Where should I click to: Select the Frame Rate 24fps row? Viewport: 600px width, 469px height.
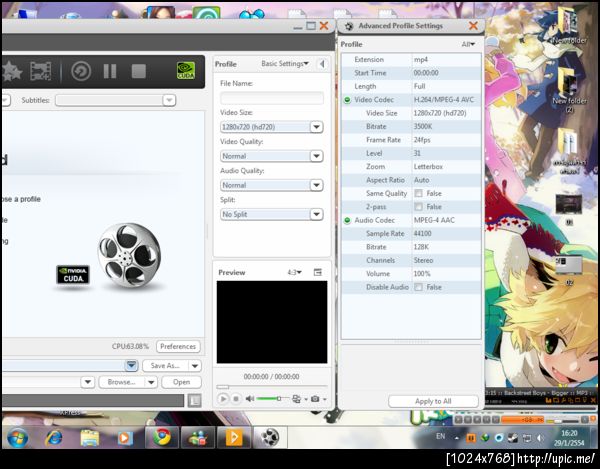(411, 140)
